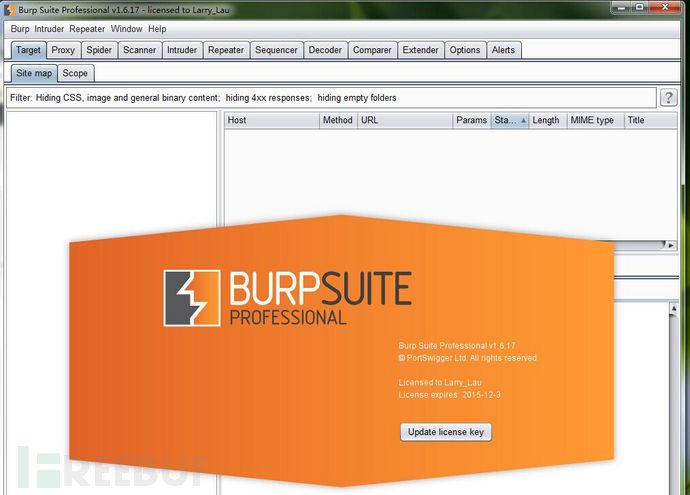The height and width of the screenshot is (495, 690).
Task: Click the Burp icon in title bar
Action: click(x=9, y=9)
